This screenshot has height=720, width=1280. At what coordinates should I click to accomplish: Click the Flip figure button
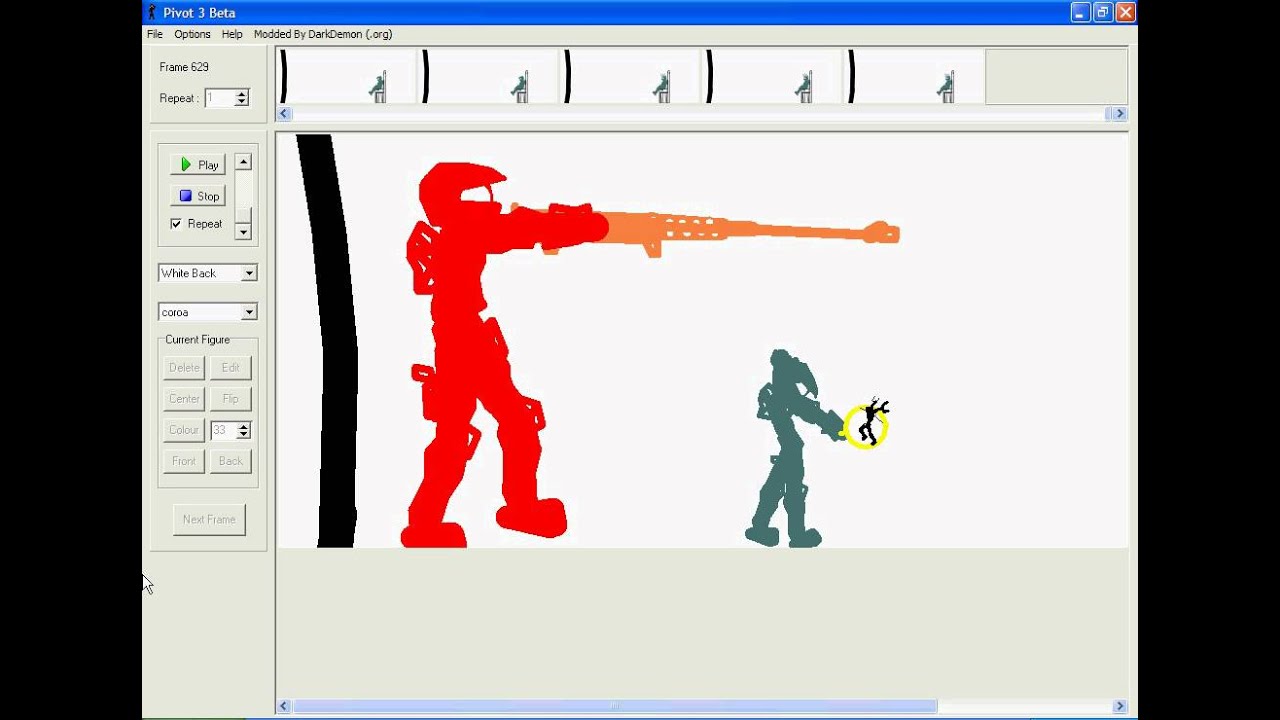(230, 399)
